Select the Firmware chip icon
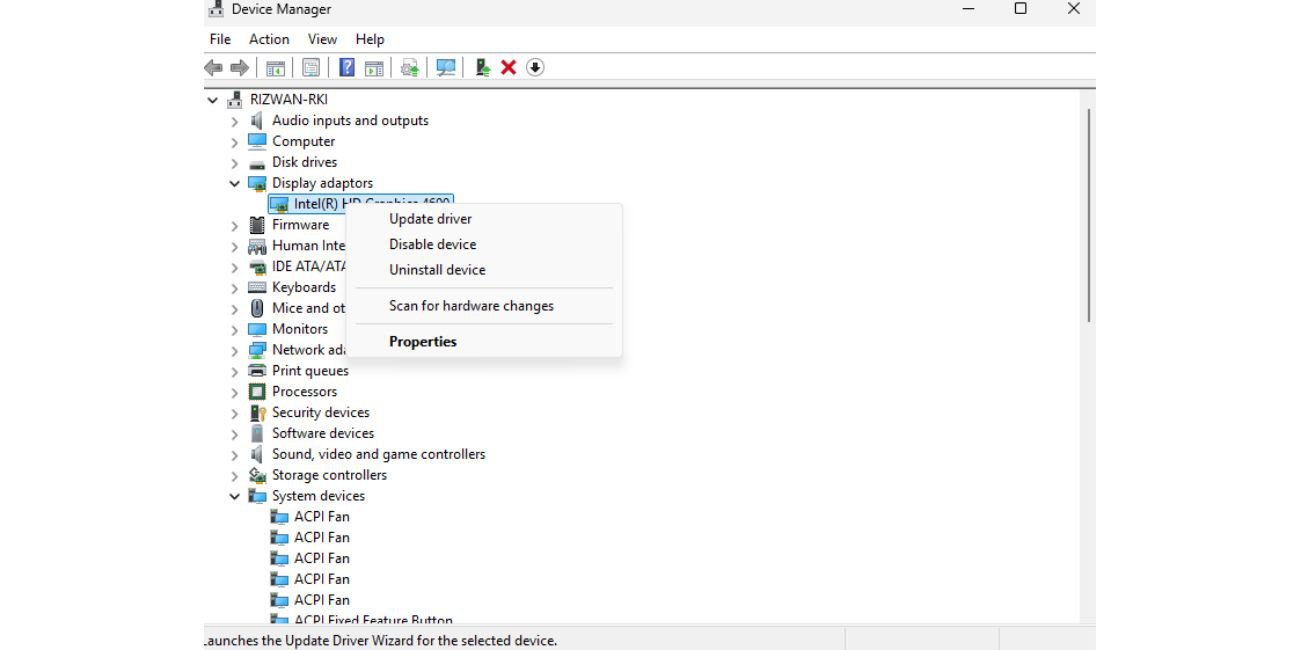Viewport: 1300px width, 650px height. tap(257, 225)
